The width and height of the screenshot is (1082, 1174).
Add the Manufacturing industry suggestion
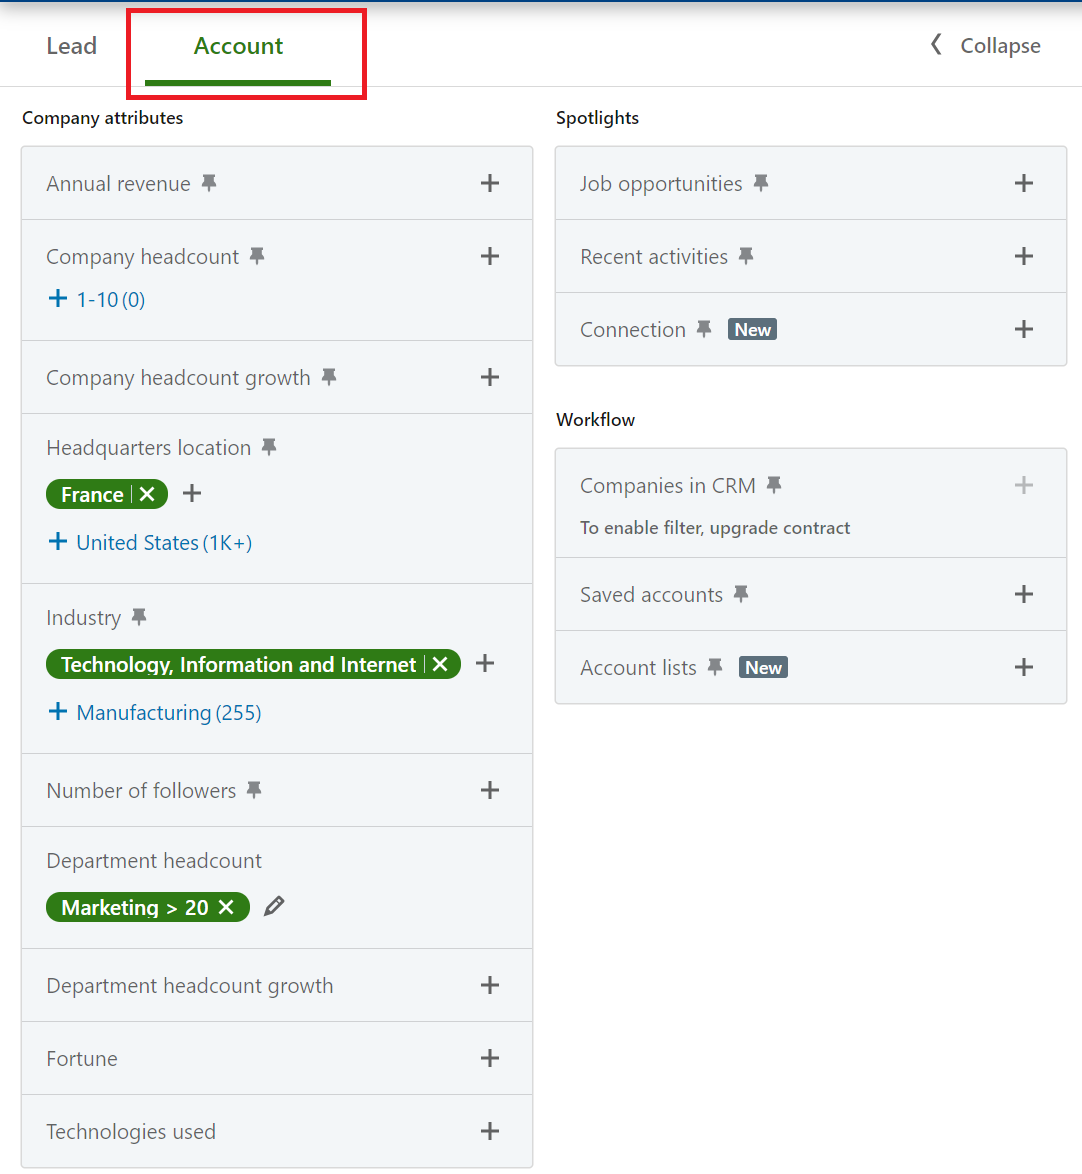[156, 712]
